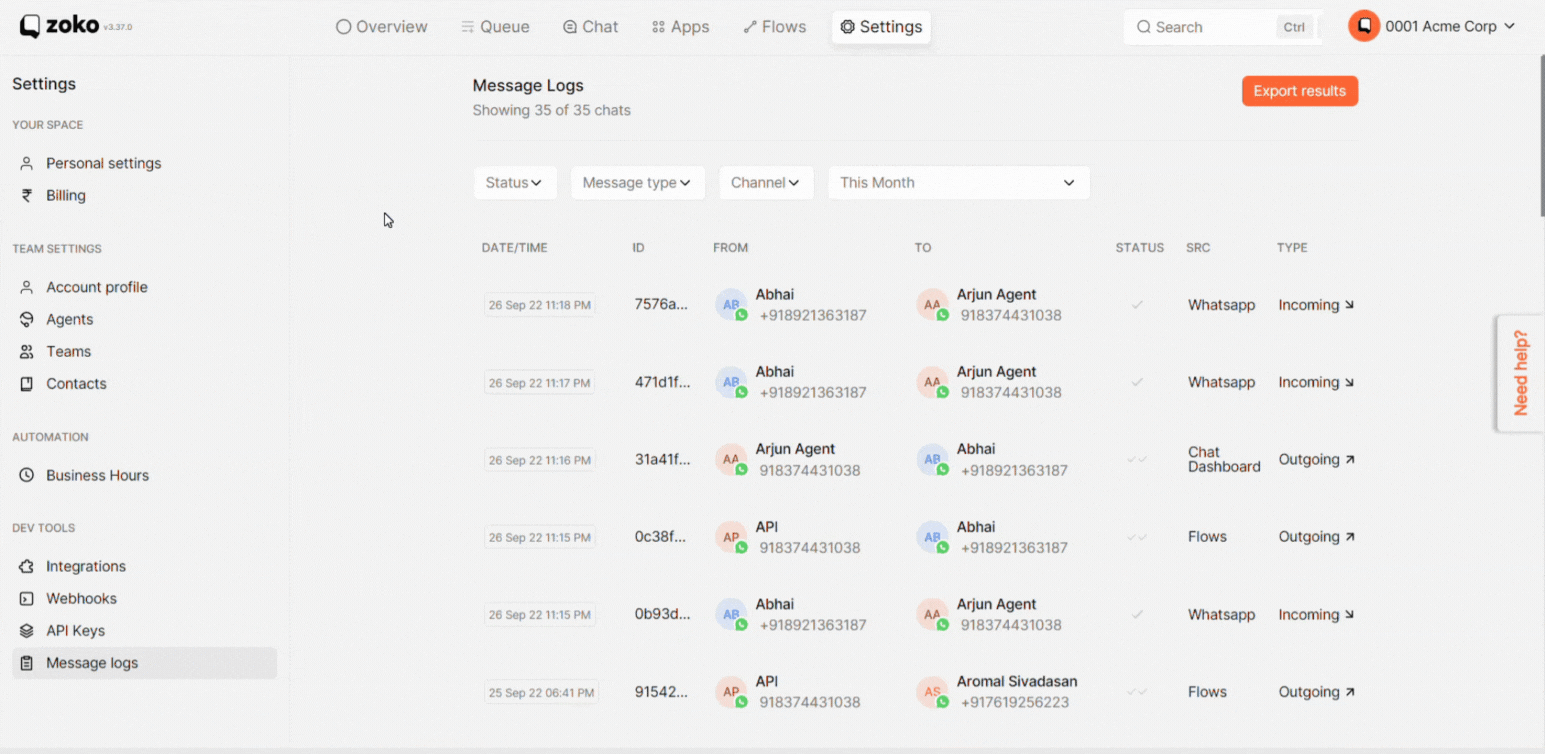Open the Message type filter dropdown
This screenshot has width=1545, height=754.
pyautogui.click(x=637, y=182)
